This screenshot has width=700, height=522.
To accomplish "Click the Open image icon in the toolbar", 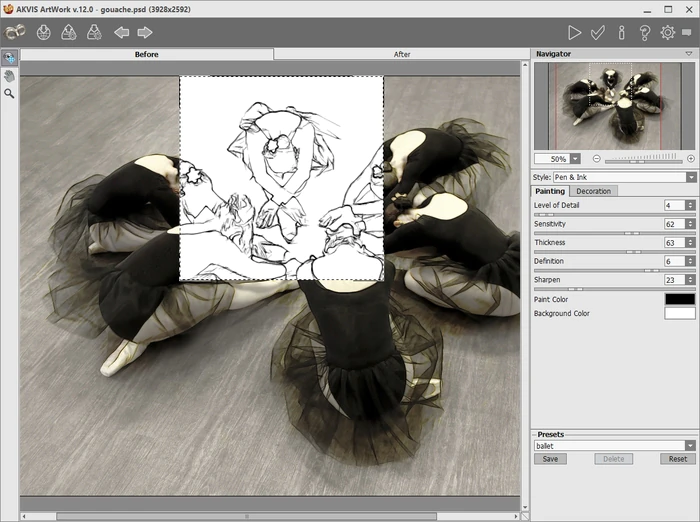I will tap(43, 32).
